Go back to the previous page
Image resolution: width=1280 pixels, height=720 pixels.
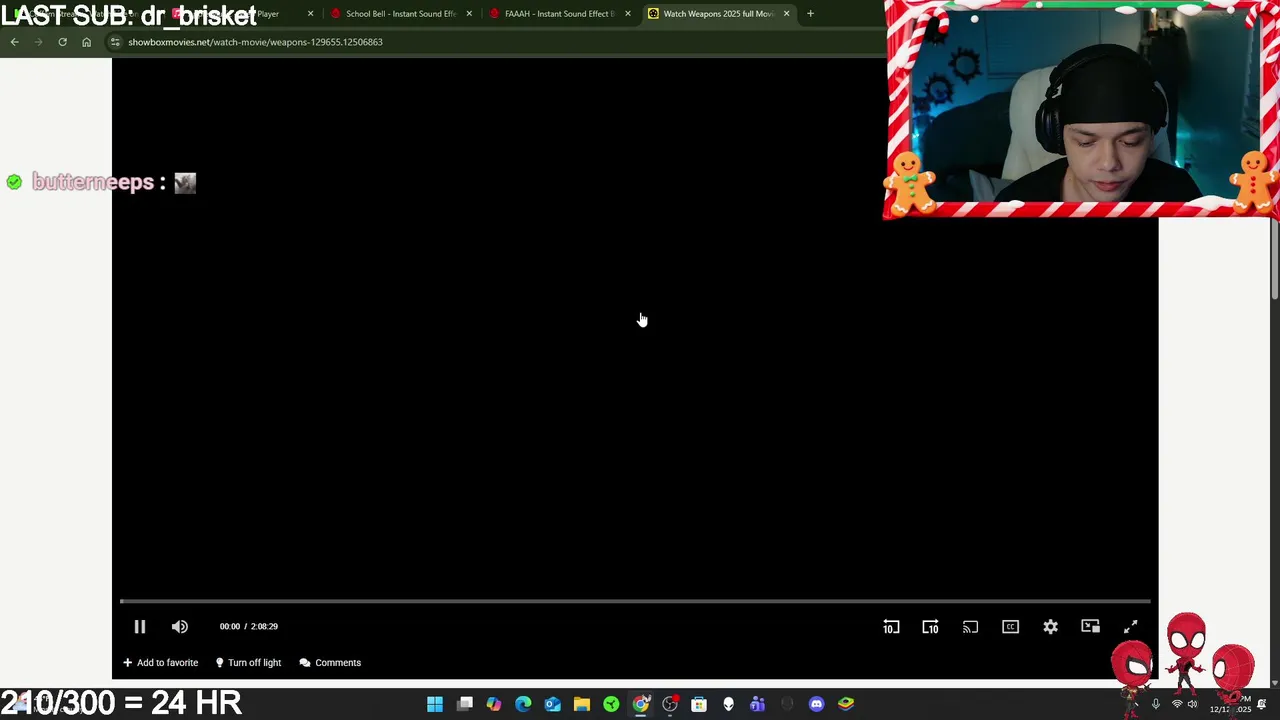pos(14,42)
